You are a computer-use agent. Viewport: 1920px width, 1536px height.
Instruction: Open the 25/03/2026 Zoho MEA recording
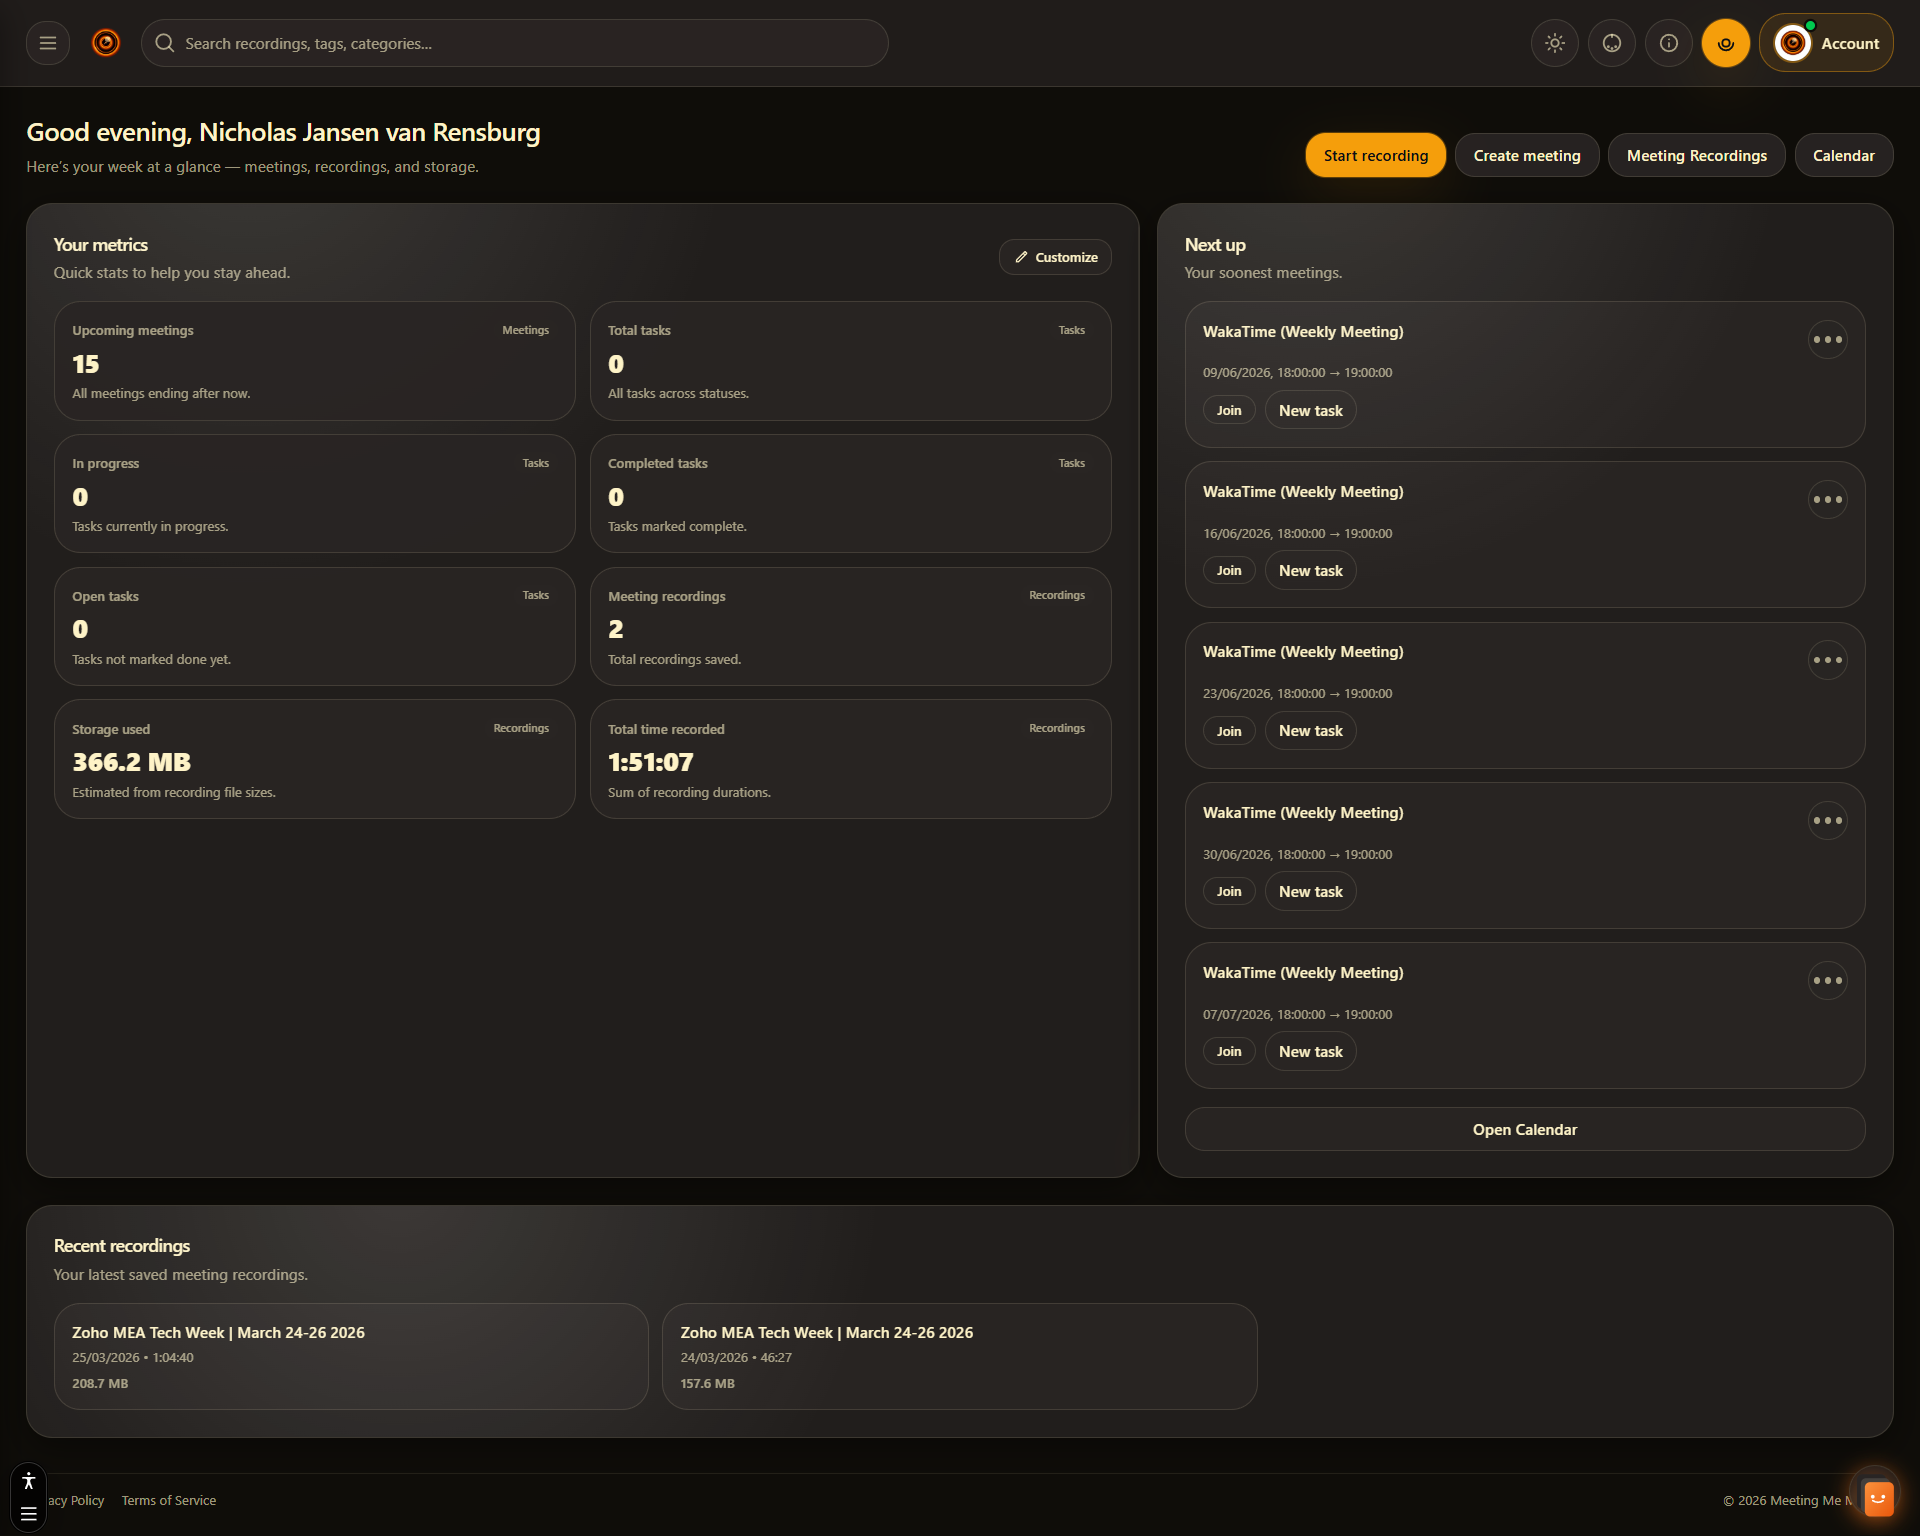coord(351,1356)
